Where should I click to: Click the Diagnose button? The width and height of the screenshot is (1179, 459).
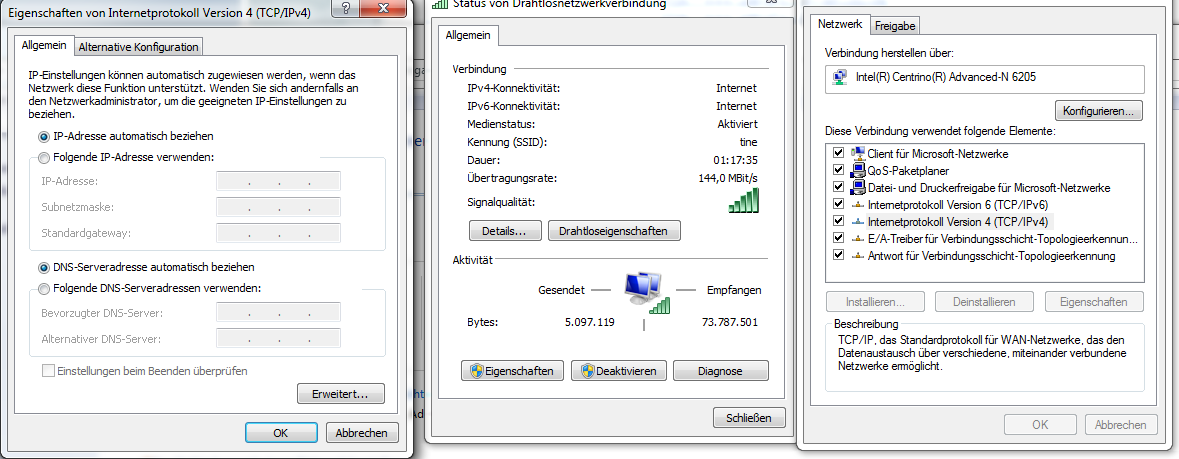click(x=720, y=371)
